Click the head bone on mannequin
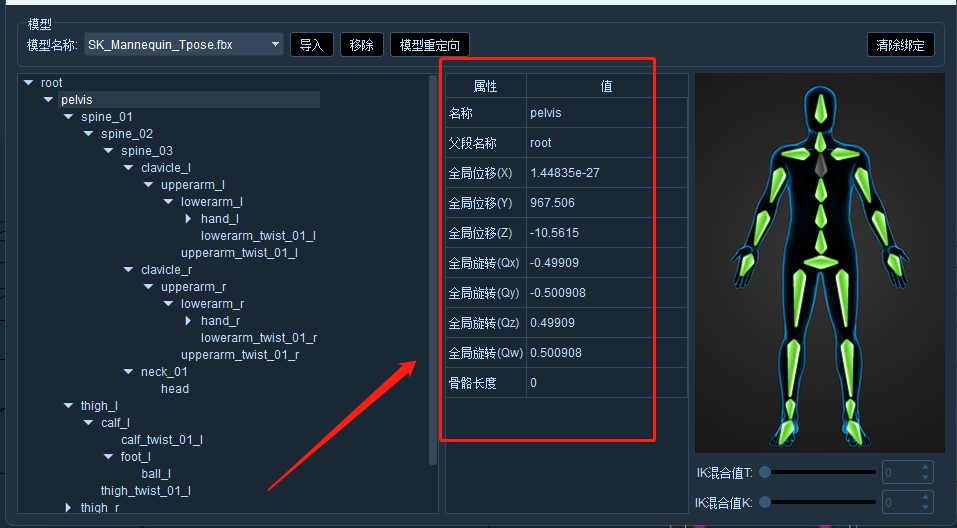Viewport: 957px width, 528px height. pyautogui.click(x=821, y=109)
